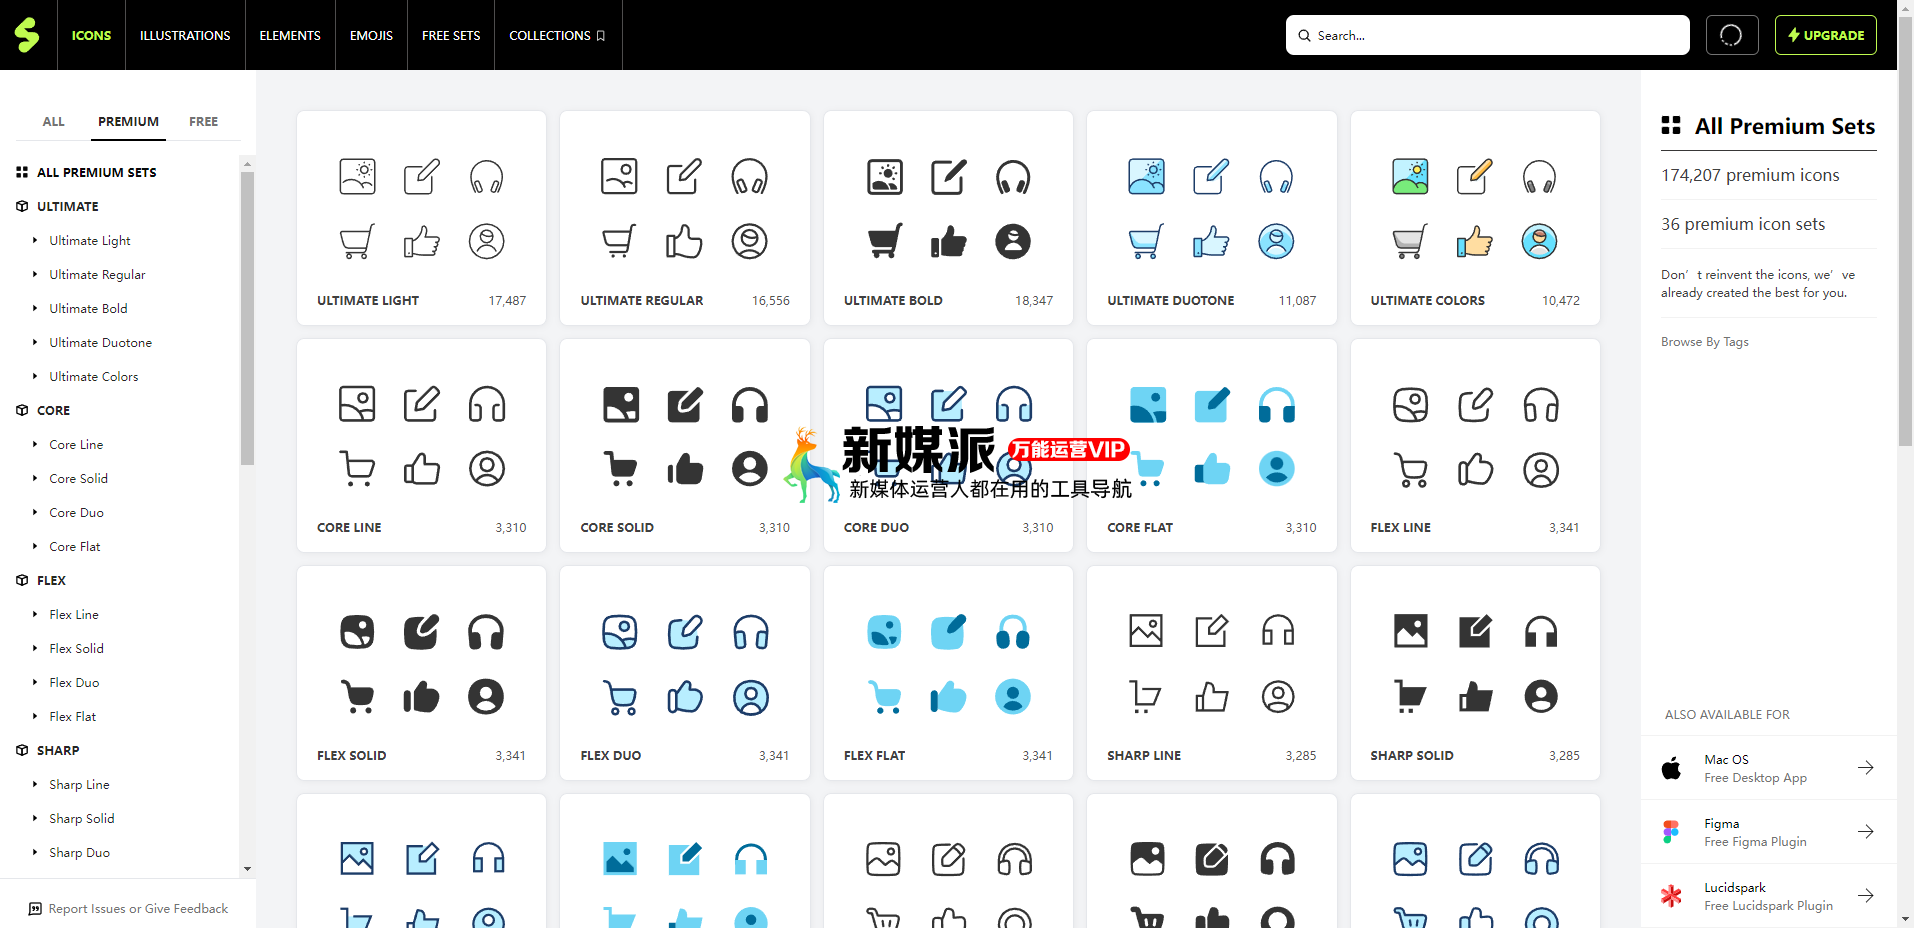This screenshot has width=1914, height=928.
Task: Select Flex Duo in sidebar tree
Action: point(74,682)
